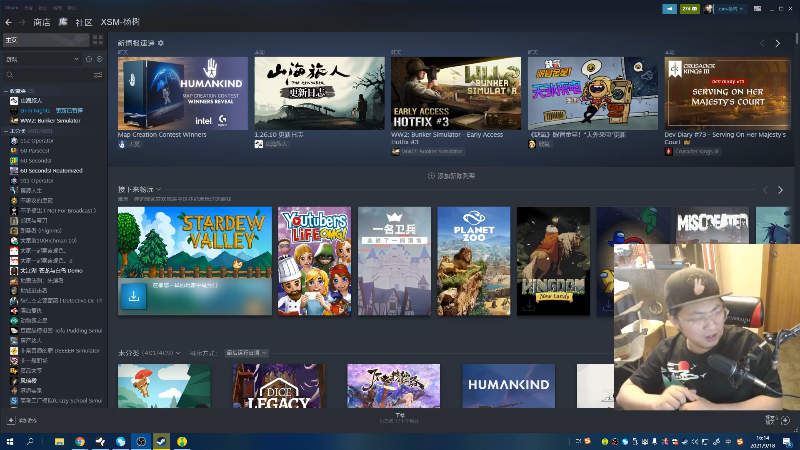
Task: Open friends and chat icon
Action: [779, 419]
